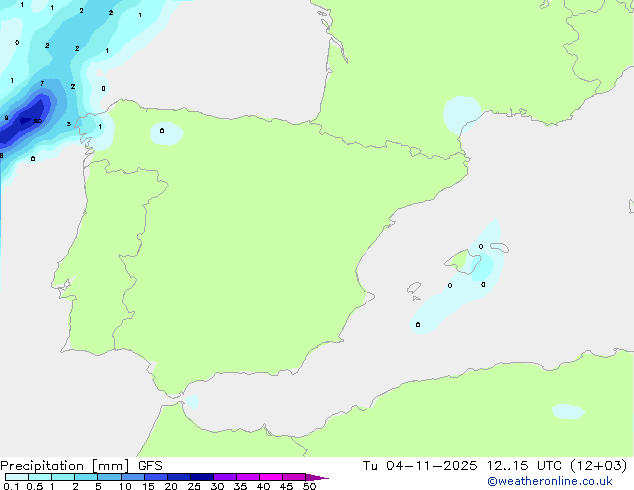Click the 'Precipitation [mm] GFS' title text
The height and width of the screenshot is (490, 634).
[x=81, y=466]
